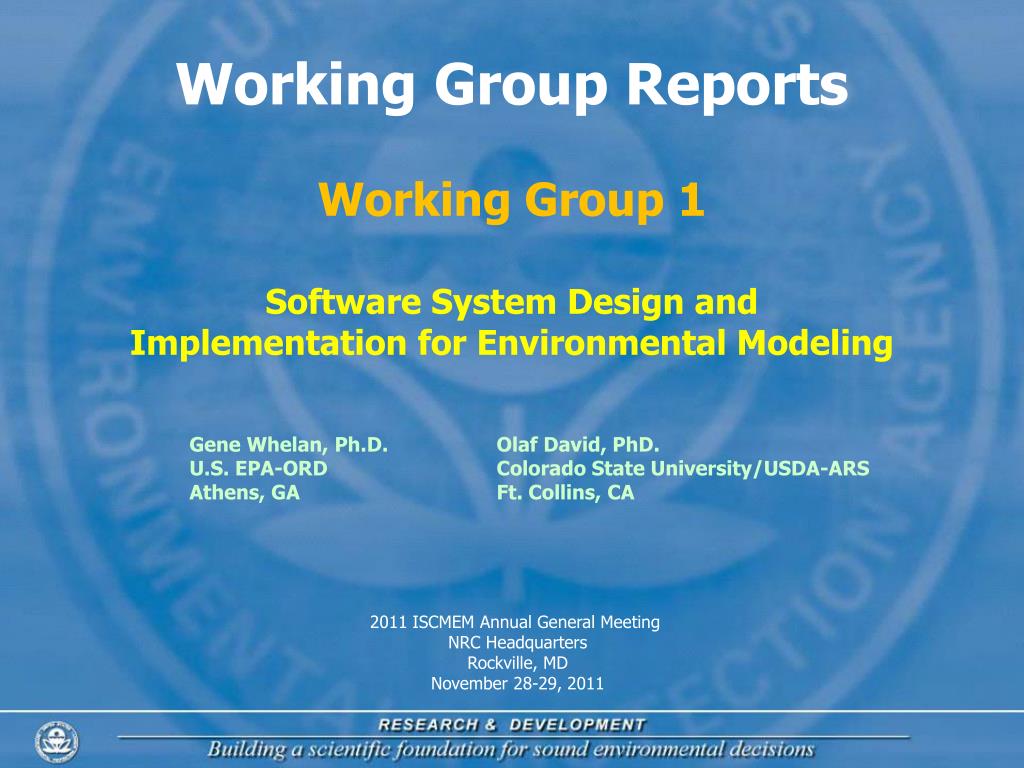Click 'Colorado State University/USDA-ARS' affiliation

(x=683, y=468)
